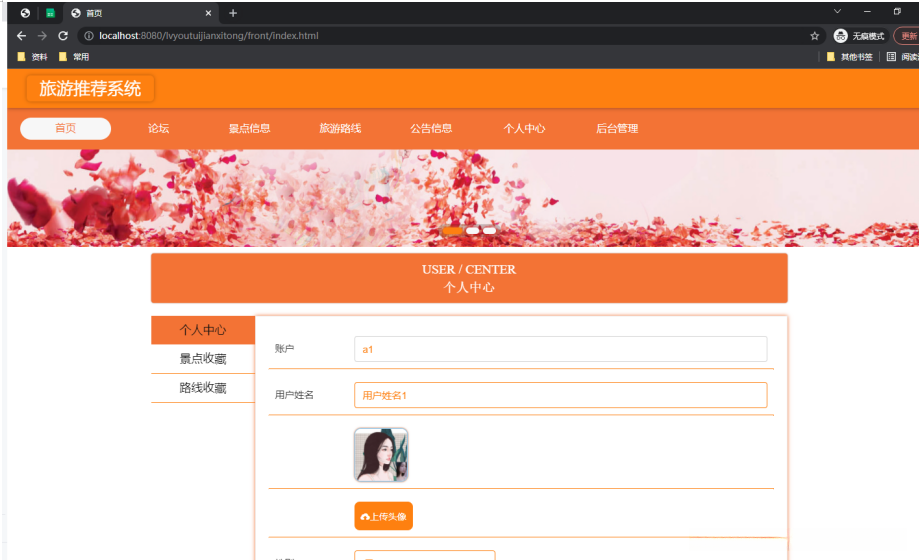Click the address bar URL
The width and height of the screenshot is (919, 560).
coord(209,36)
